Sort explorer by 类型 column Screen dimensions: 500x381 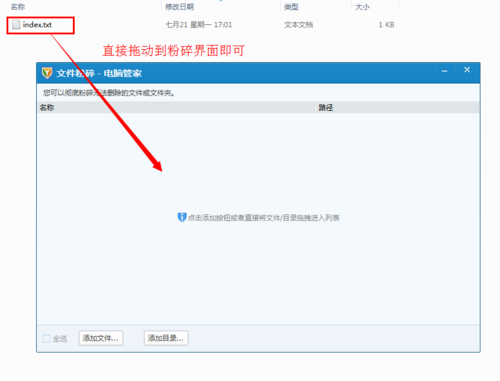pyautogui.click(x=291, y=7)
